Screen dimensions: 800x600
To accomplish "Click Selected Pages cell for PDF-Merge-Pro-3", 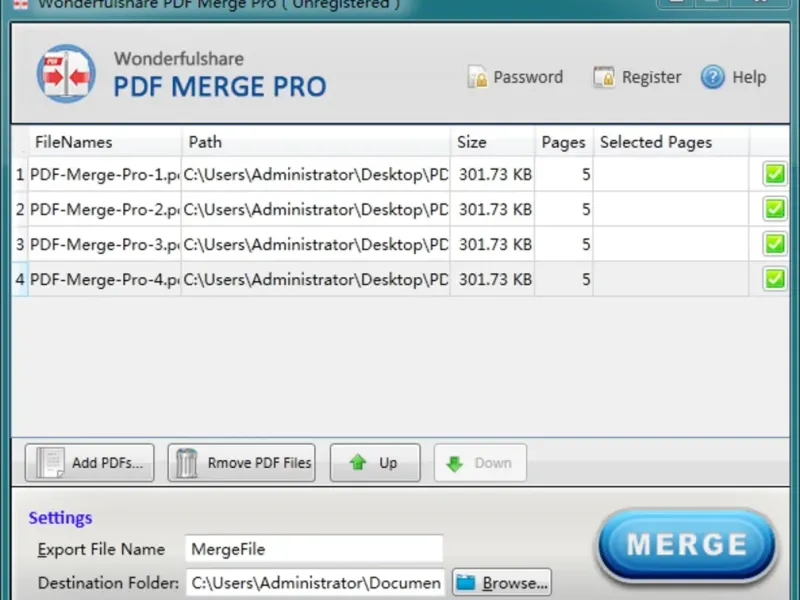I will pyautogui.click(x=671, y=244).
